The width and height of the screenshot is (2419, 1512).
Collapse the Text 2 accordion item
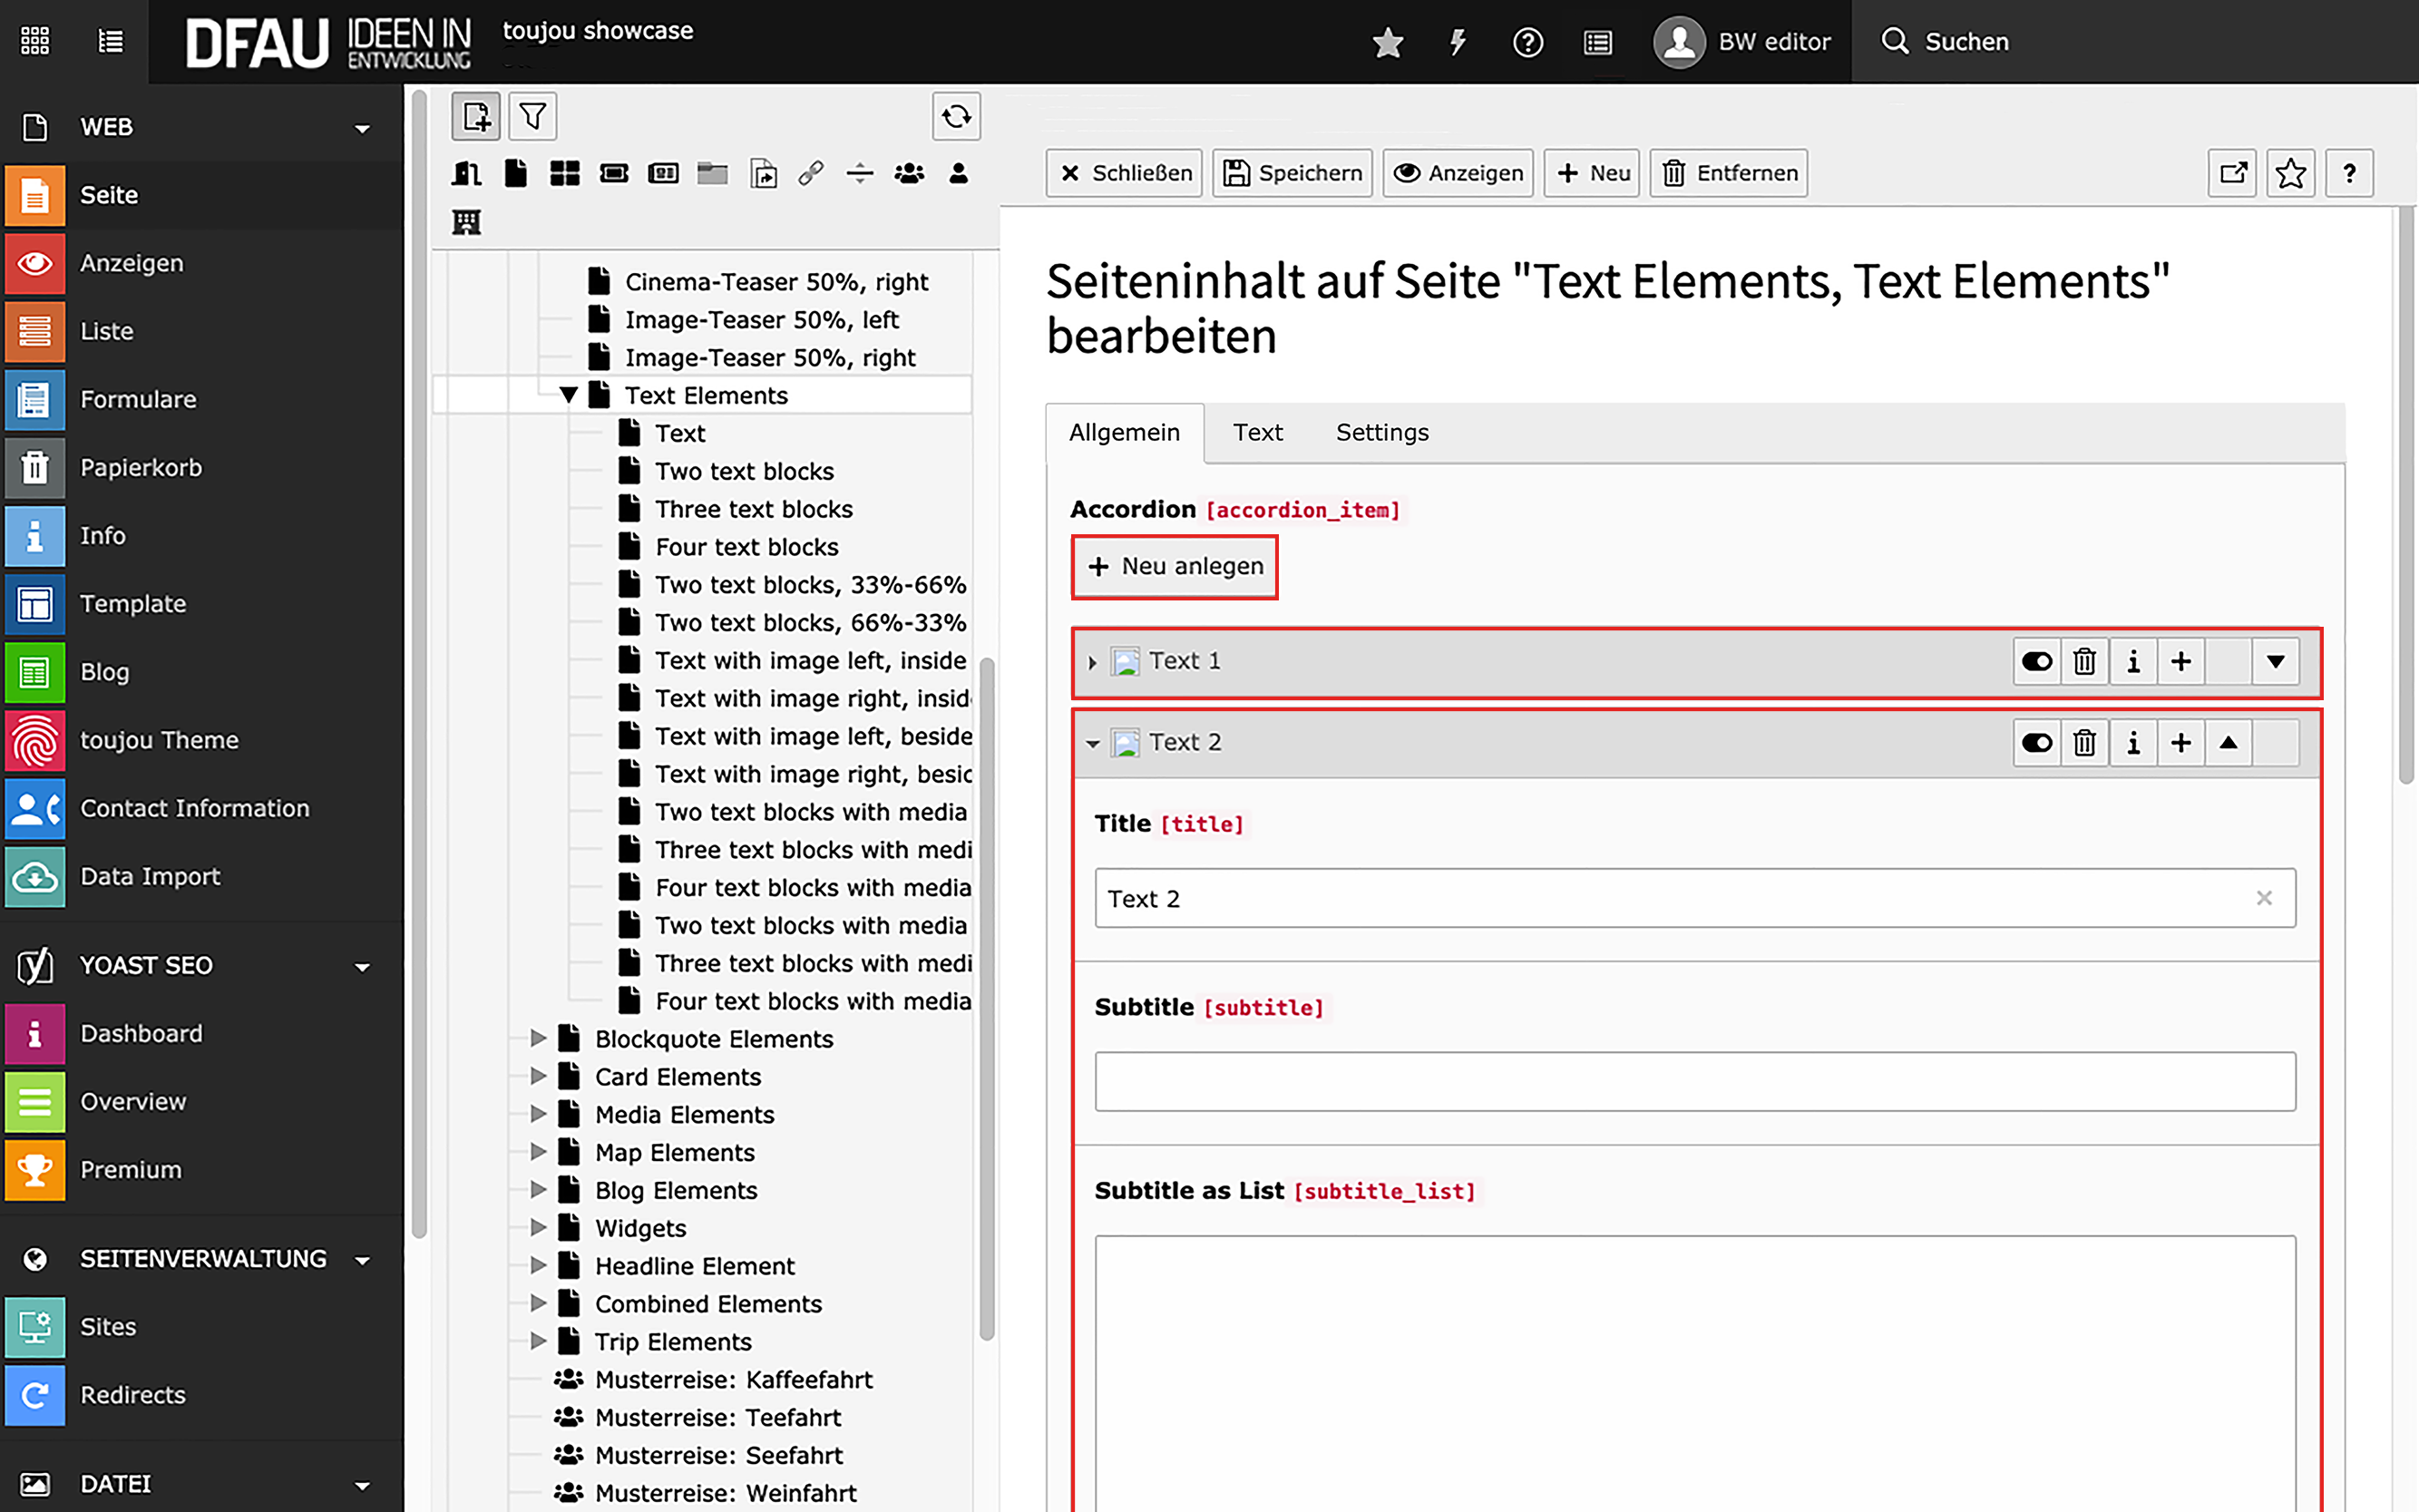pyautogui.click(x=1092, y=743)
